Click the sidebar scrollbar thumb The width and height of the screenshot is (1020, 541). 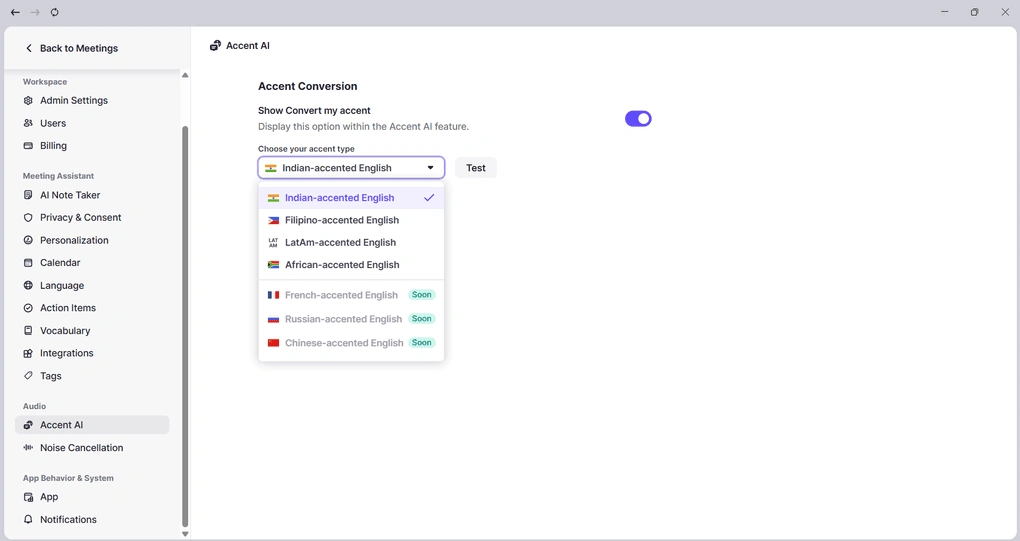pyautogui.click(x=185, y=325)
